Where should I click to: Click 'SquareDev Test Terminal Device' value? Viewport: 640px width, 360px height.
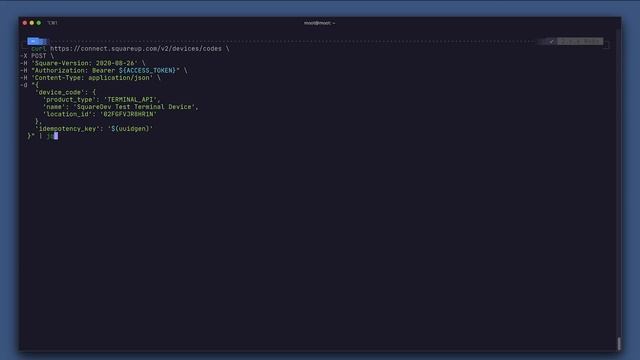click(134, 107)
